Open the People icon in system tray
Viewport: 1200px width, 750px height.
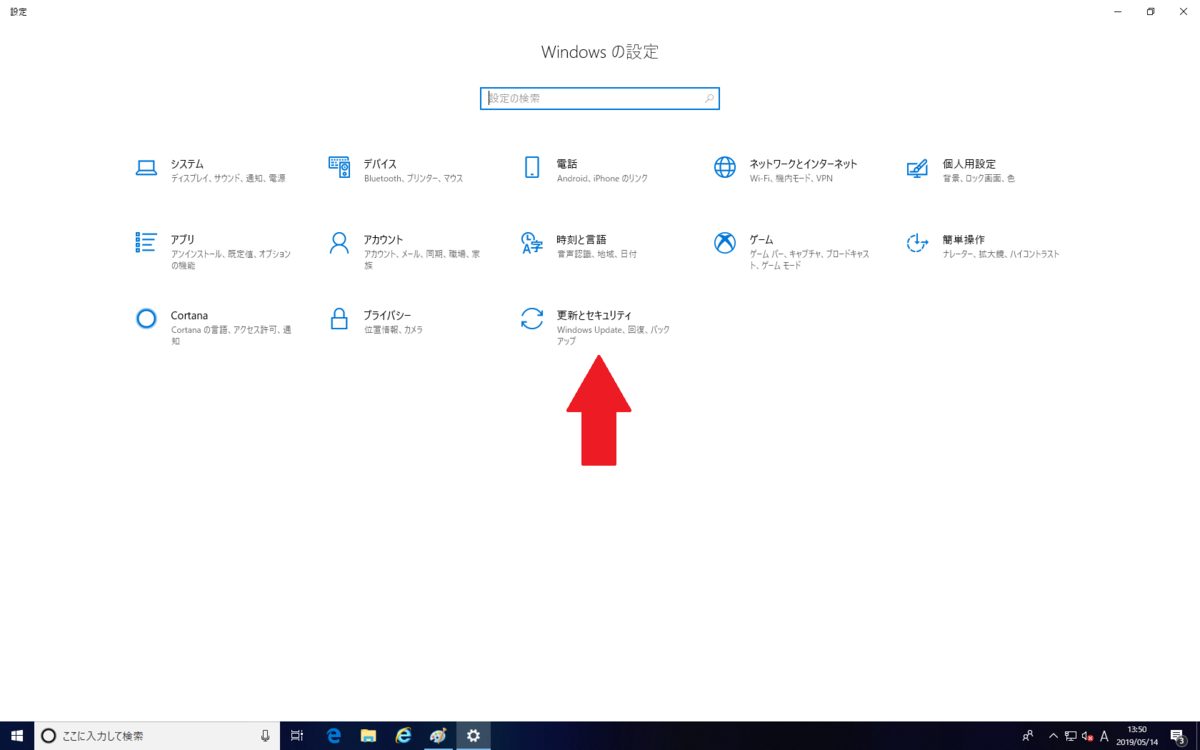1029,736
